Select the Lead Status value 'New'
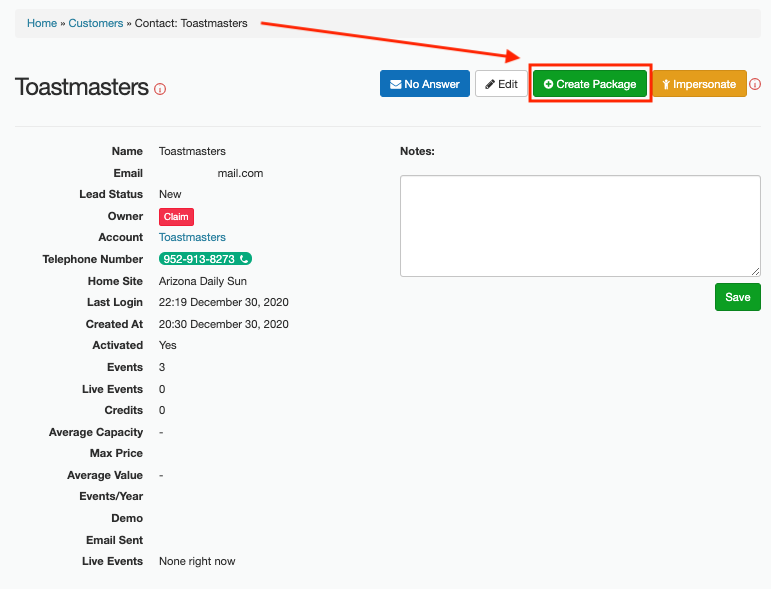Viewport: 771px width, 589px height. [x=170, y=194]
